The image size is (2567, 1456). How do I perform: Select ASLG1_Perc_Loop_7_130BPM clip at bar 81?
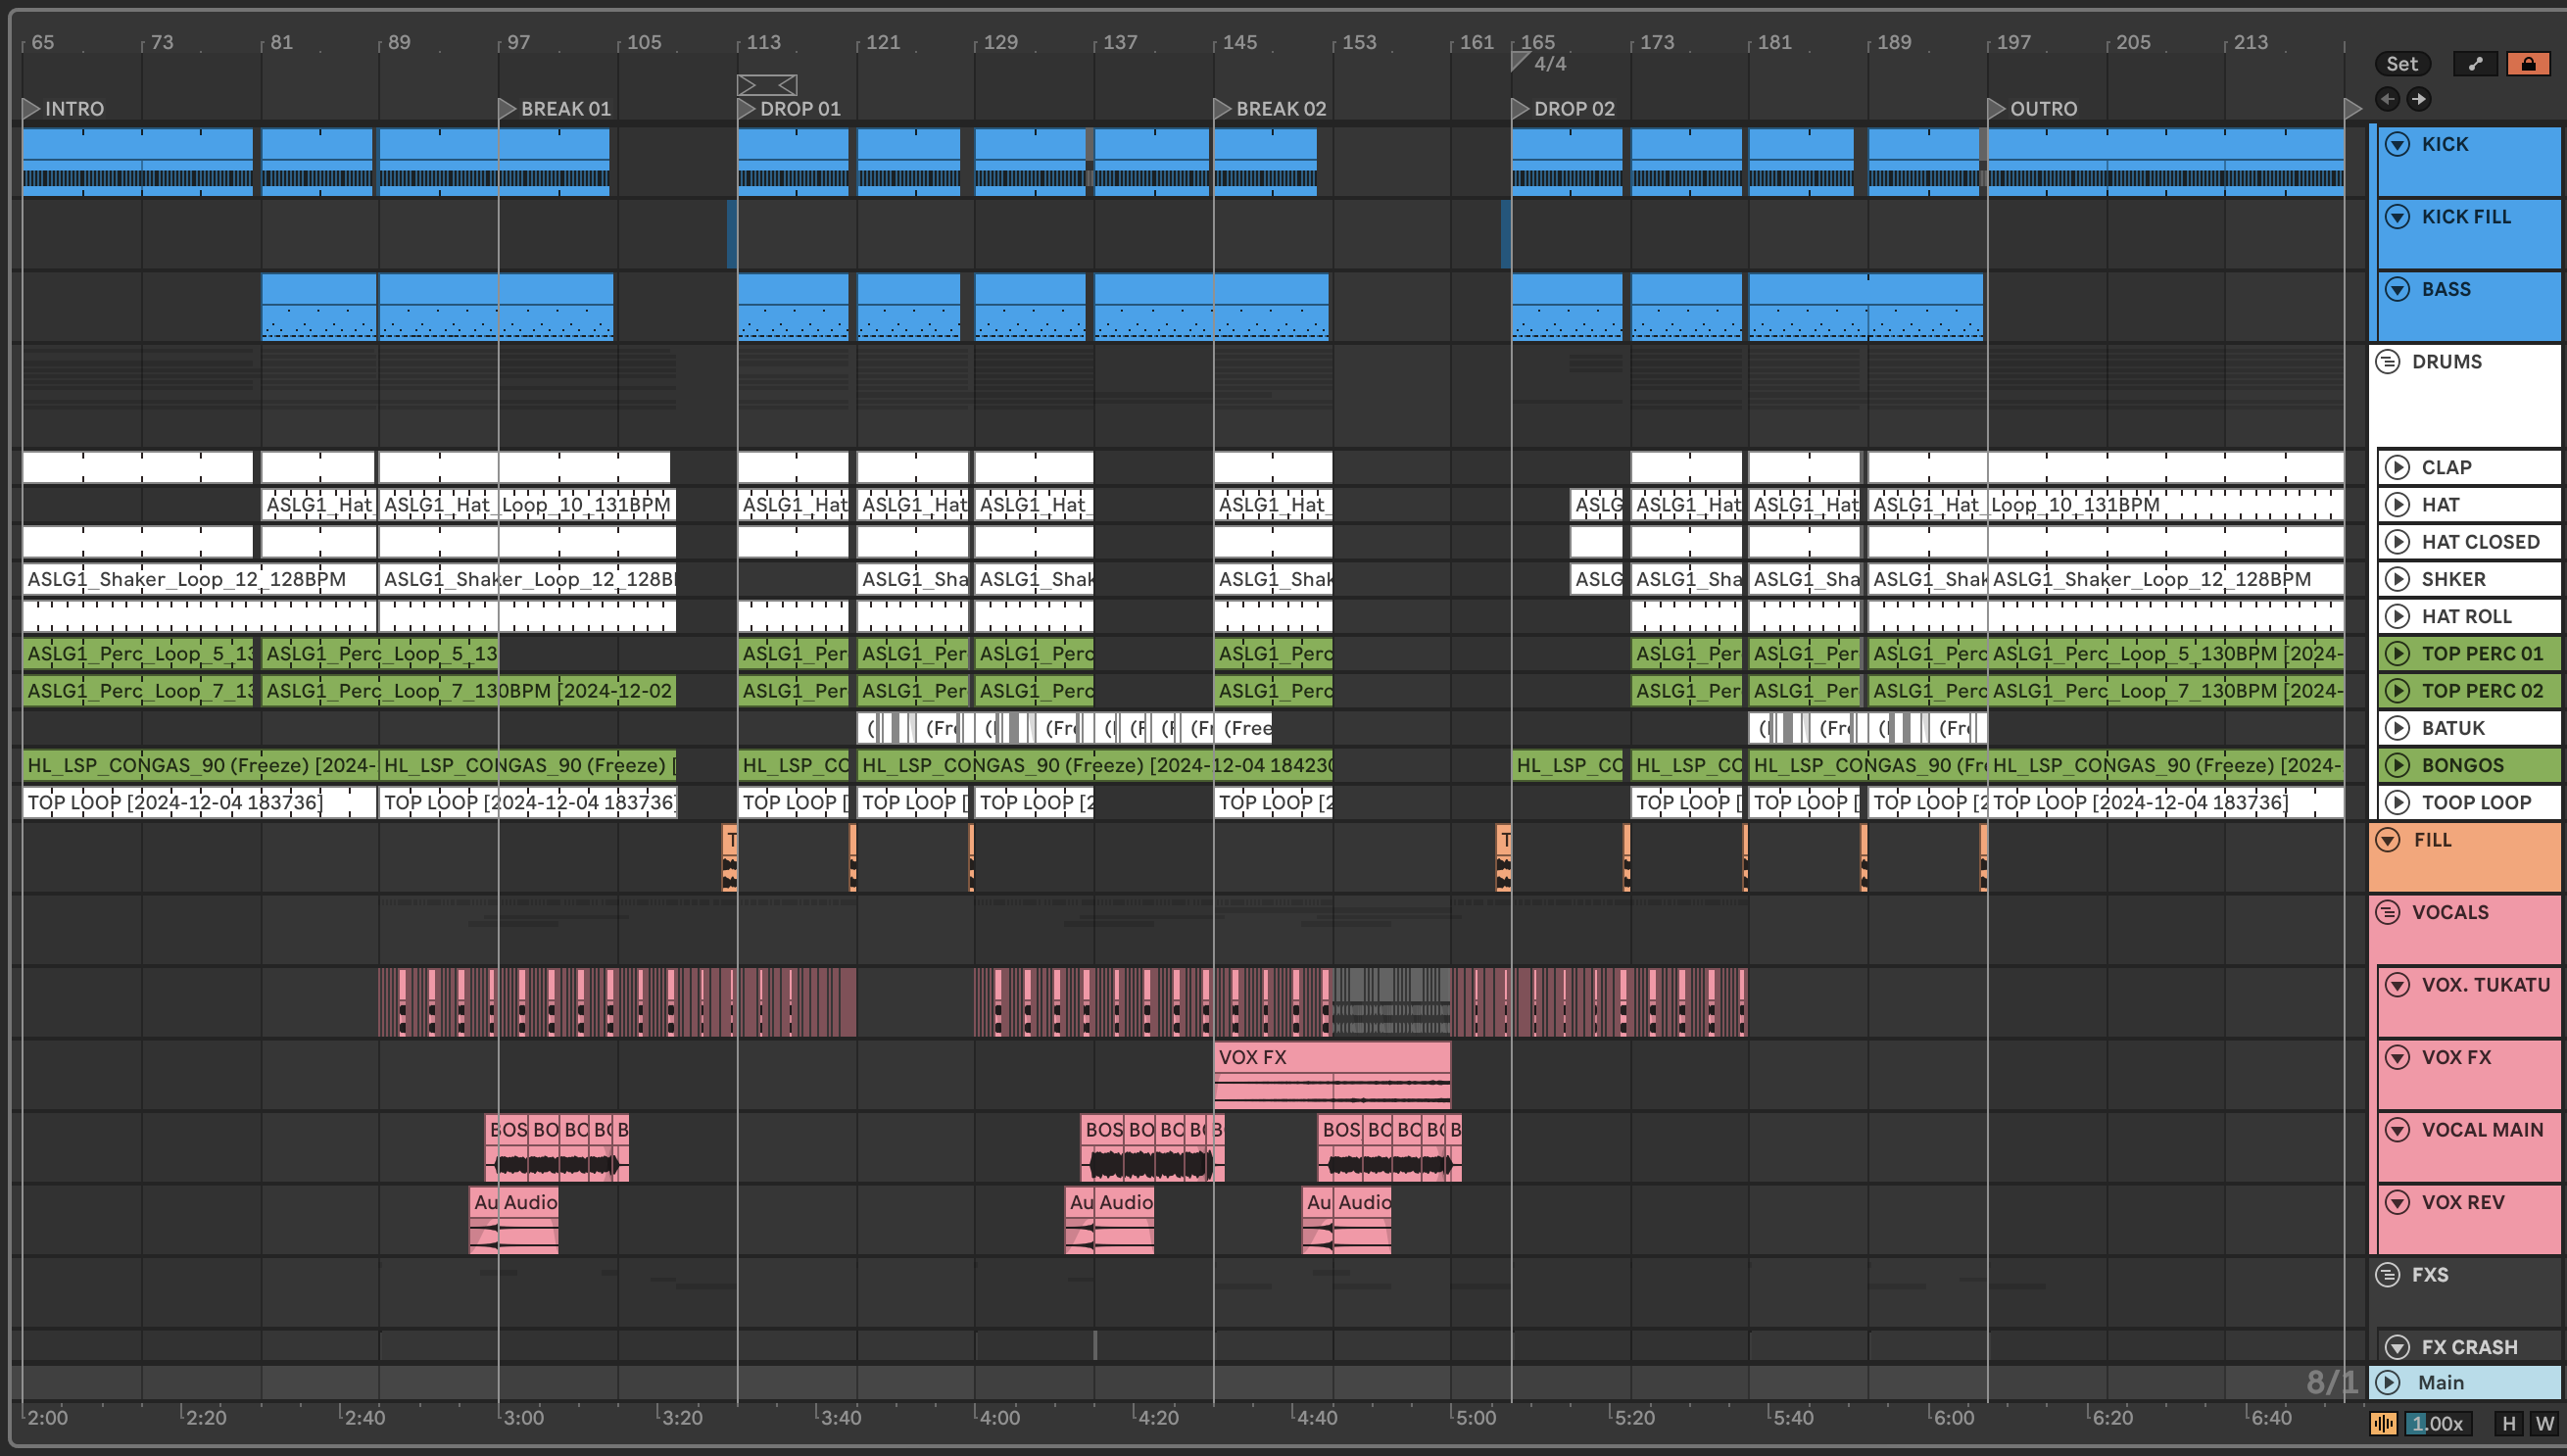click(x=468, y=691)
